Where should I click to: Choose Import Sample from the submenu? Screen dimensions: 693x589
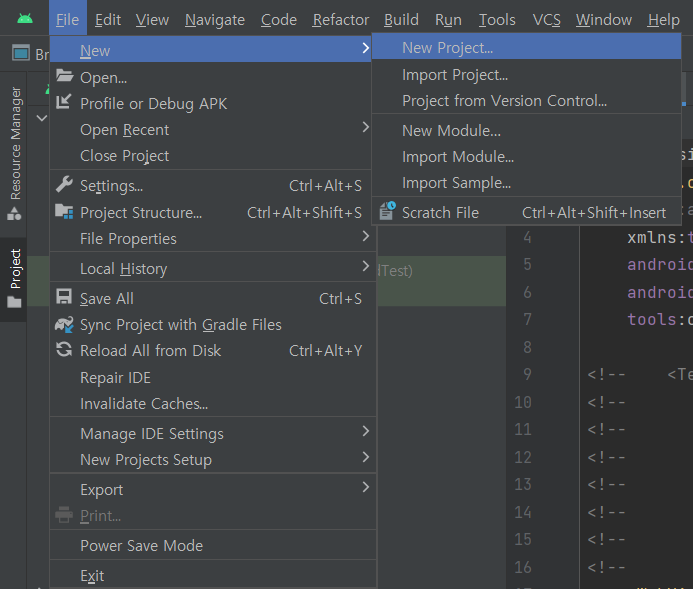[x=456, y=183]
